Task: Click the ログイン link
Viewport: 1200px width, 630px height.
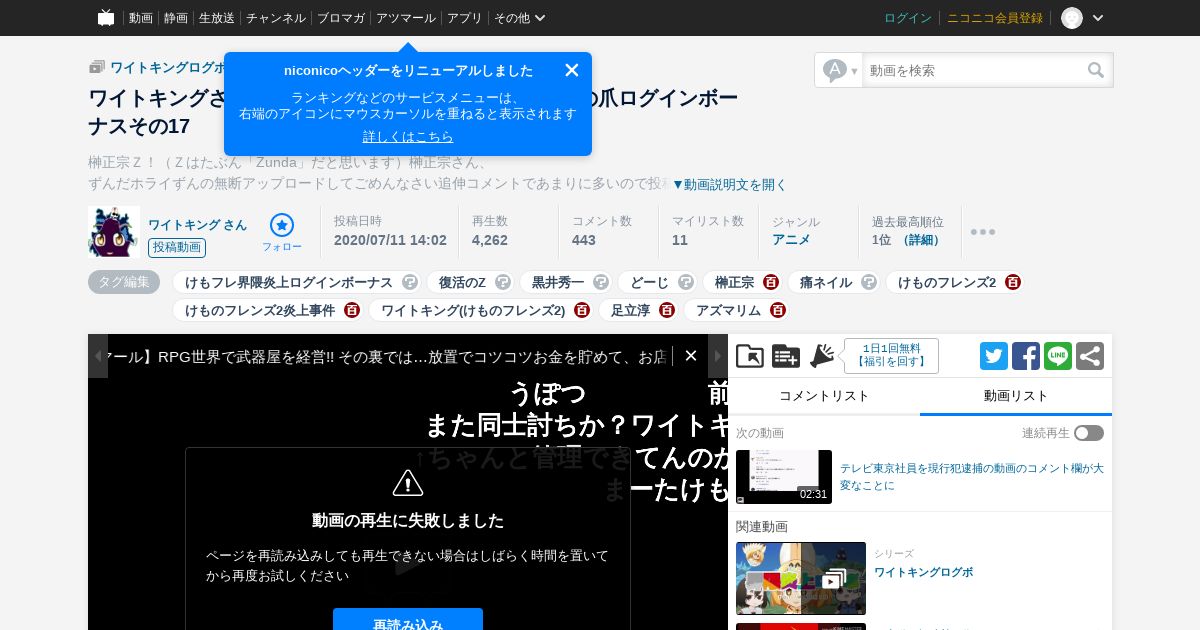Action: (x=908, y=18)
